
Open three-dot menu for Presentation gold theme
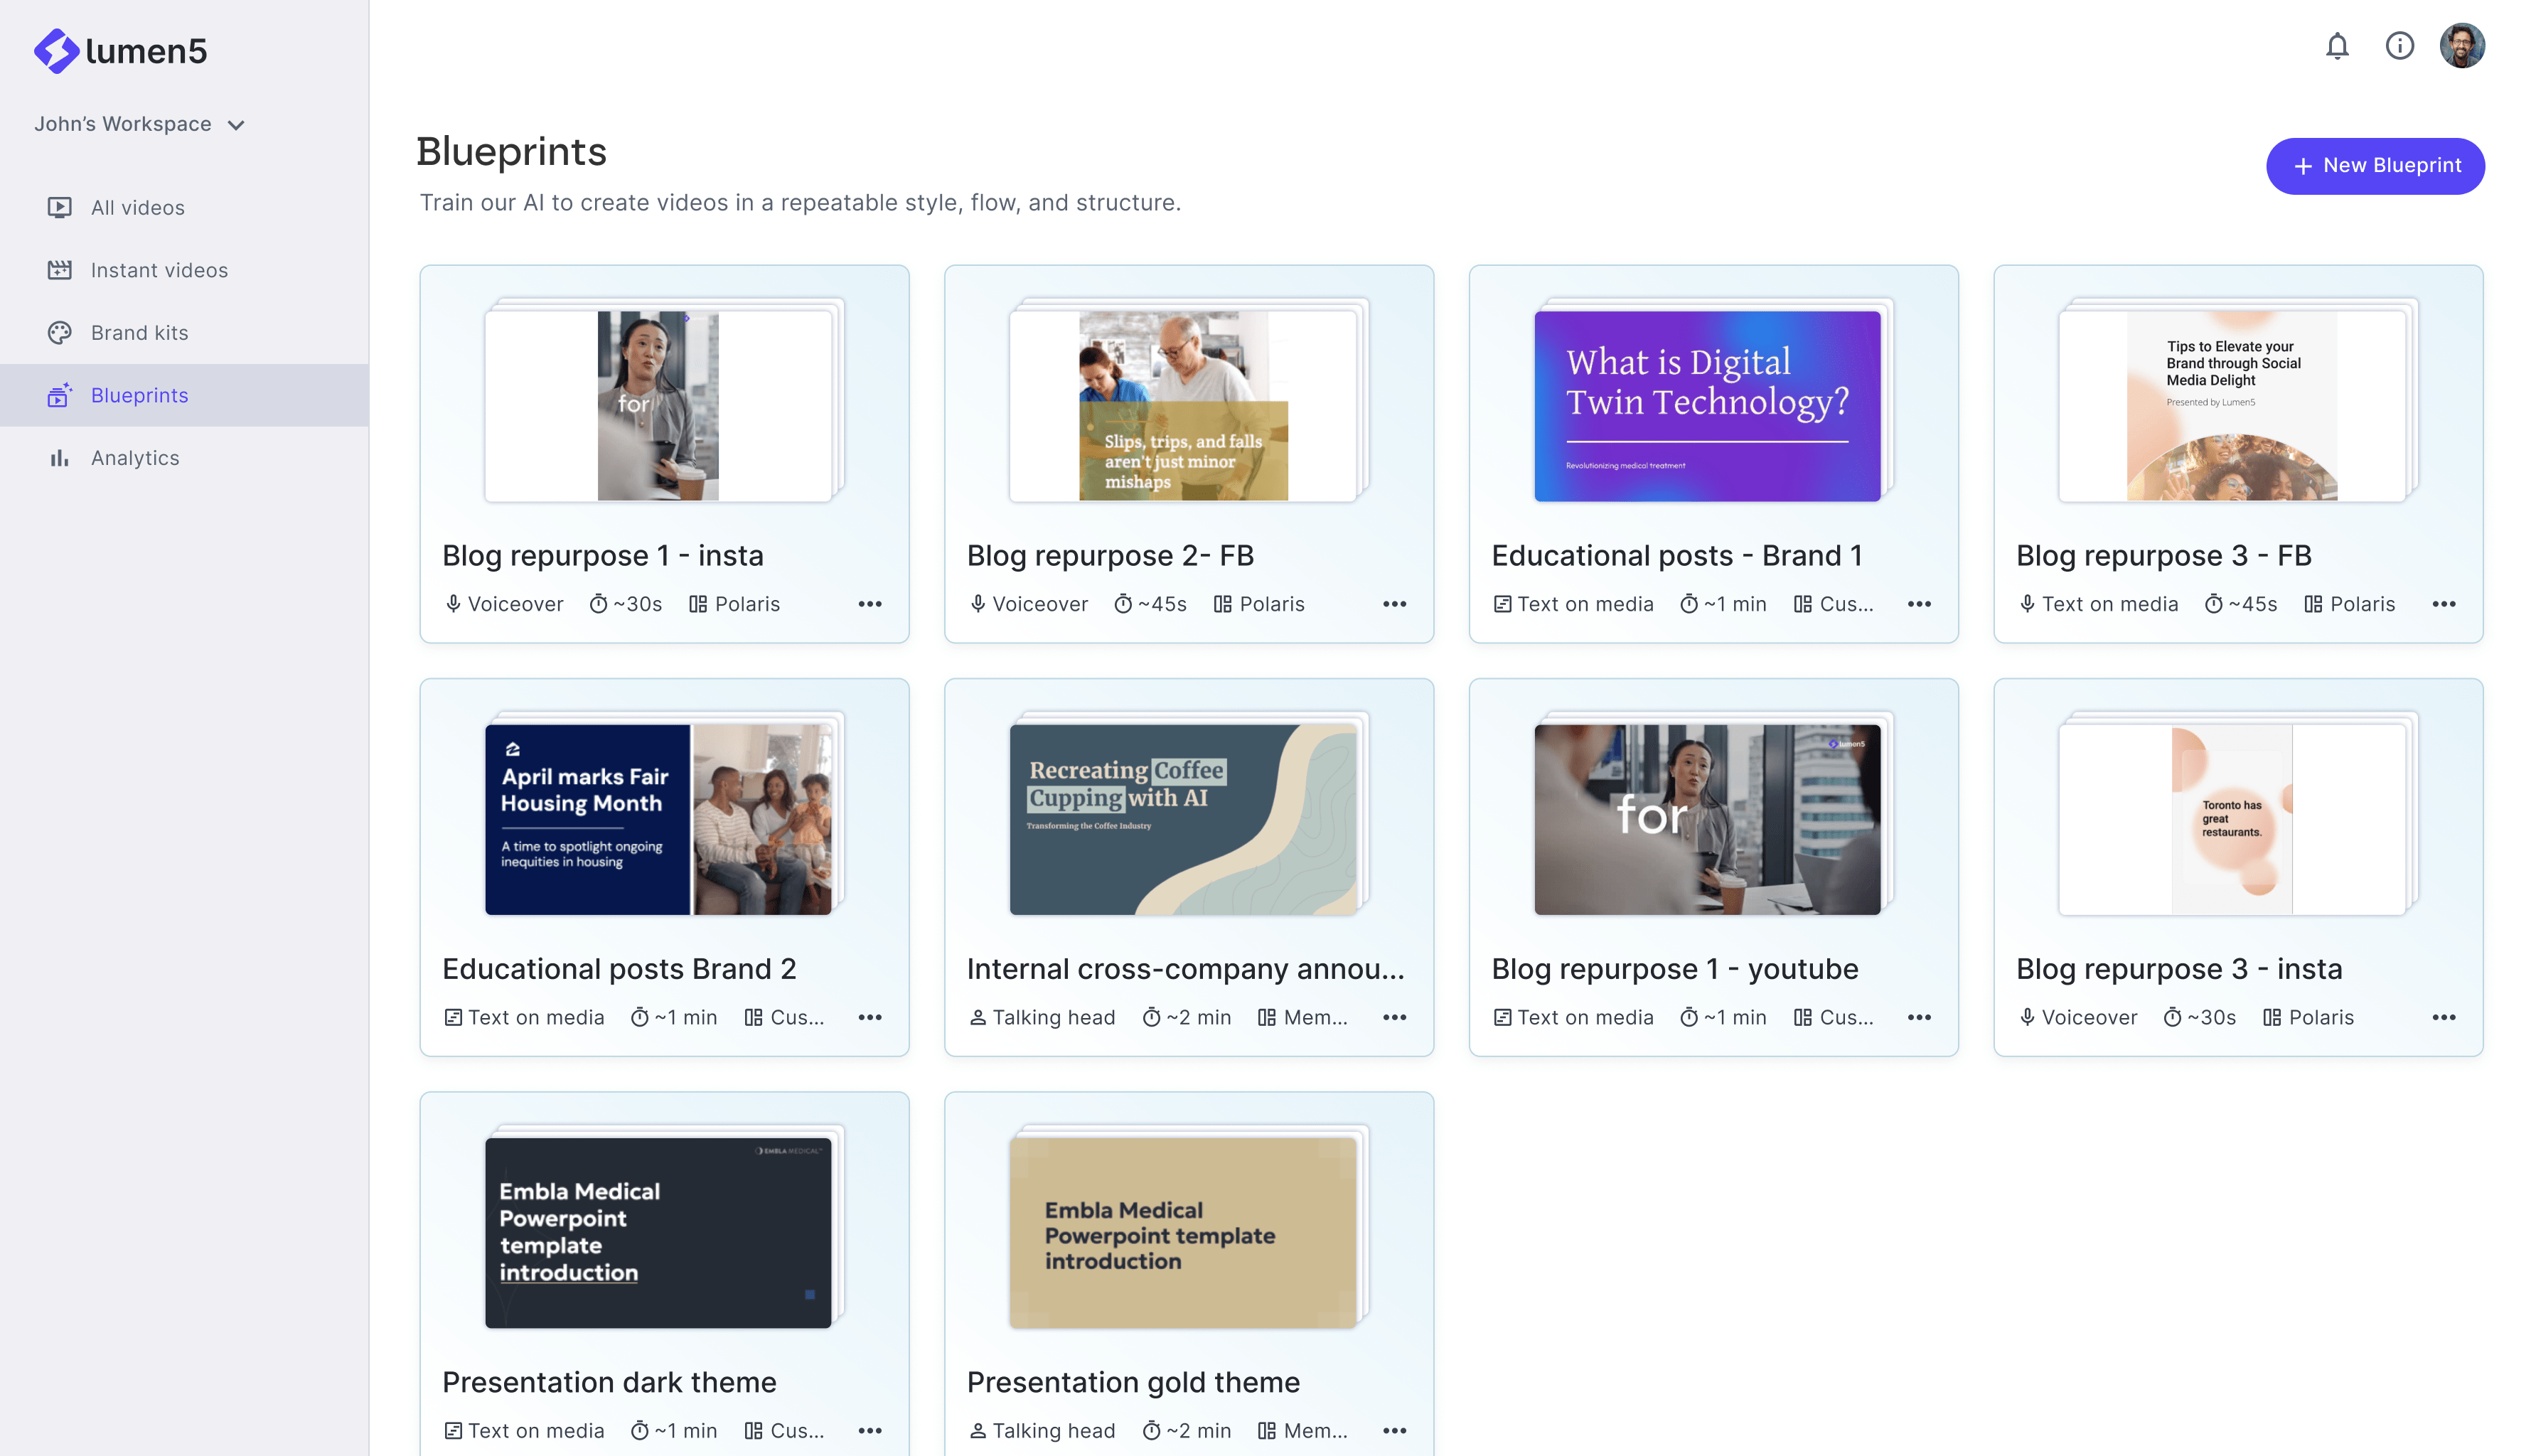coord(1394,1431)
